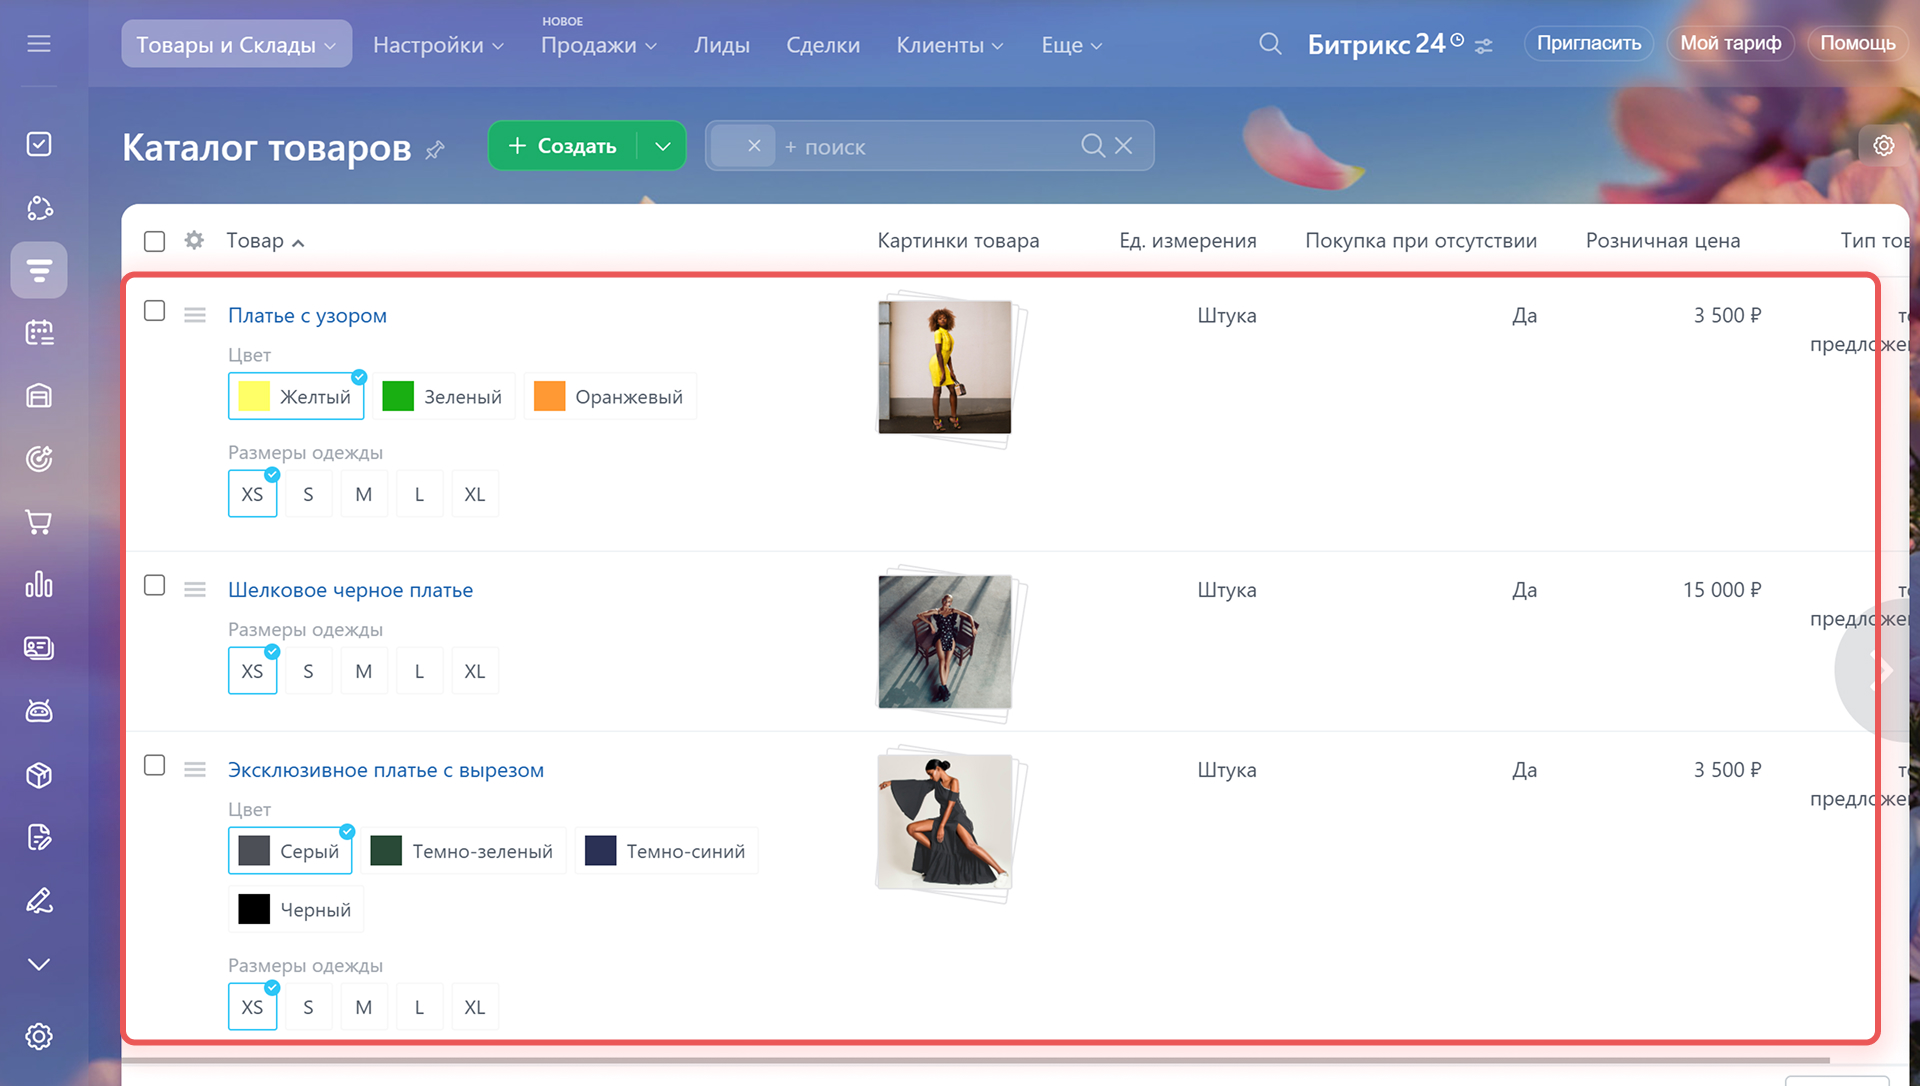Open the shopping cart sidebar icon
The width and height of the screenshot is (1920, 1086).
39,522
